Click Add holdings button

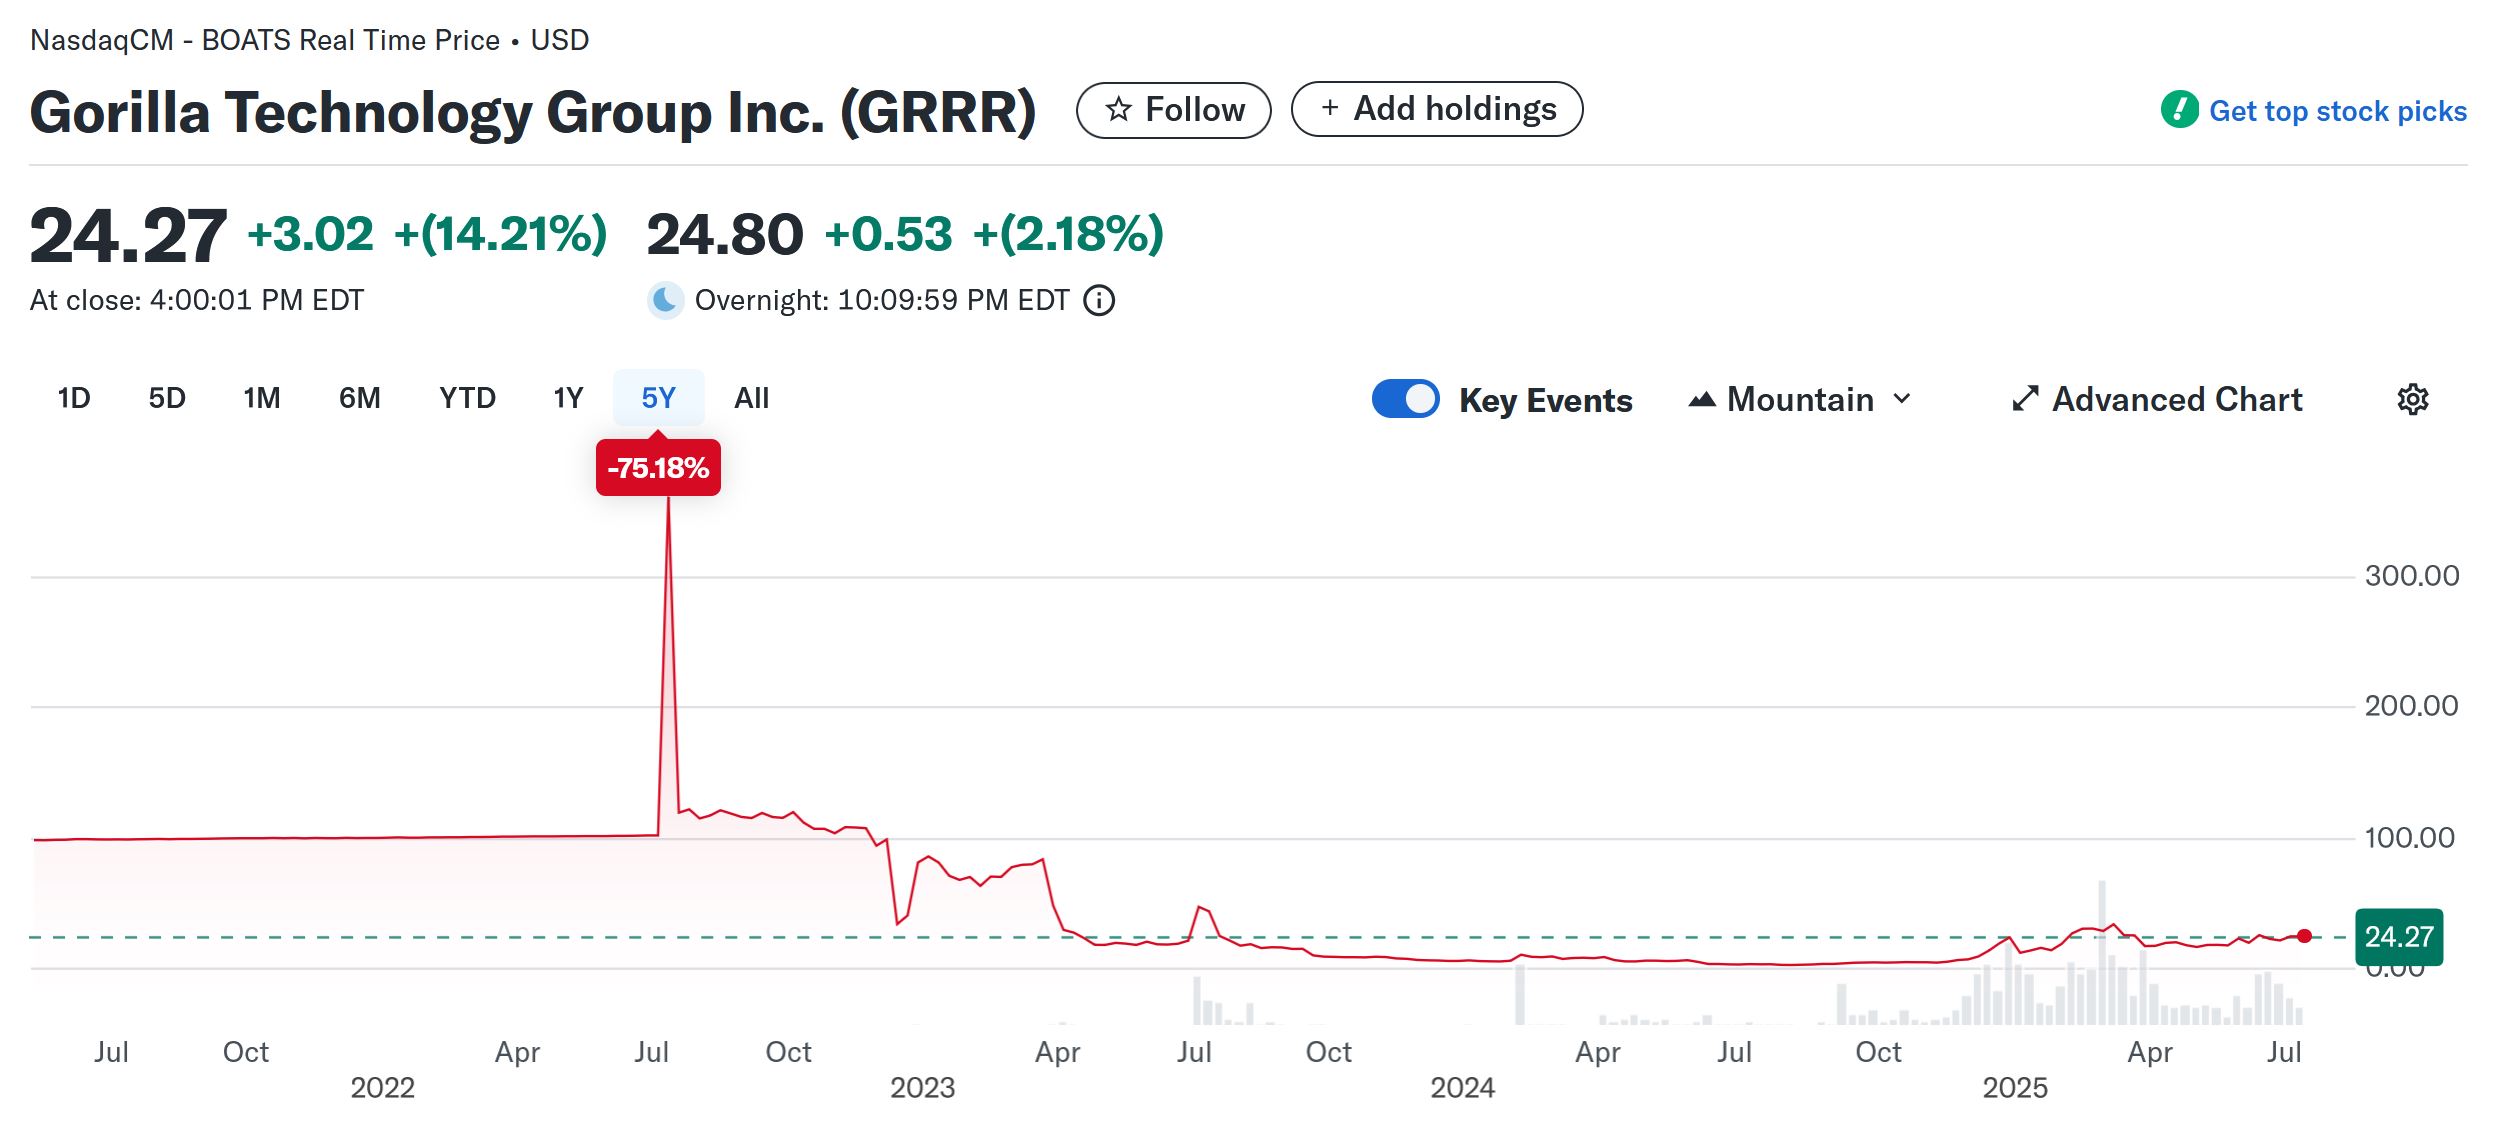1437,109
